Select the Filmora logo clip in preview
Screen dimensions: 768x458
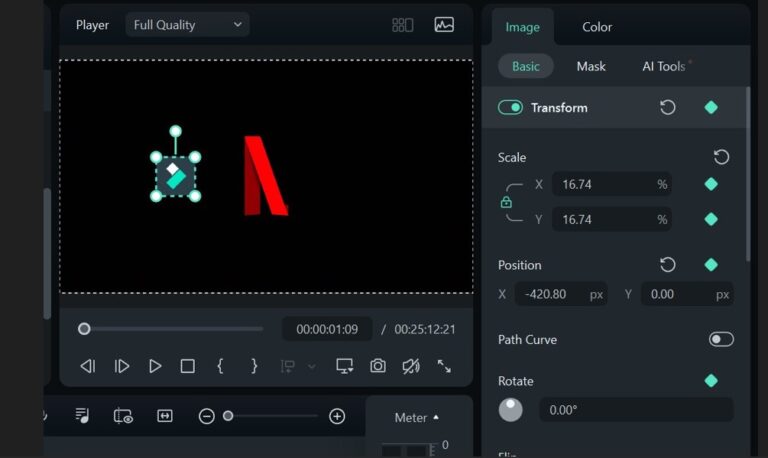pyautogui.click(x=175, y=177)
